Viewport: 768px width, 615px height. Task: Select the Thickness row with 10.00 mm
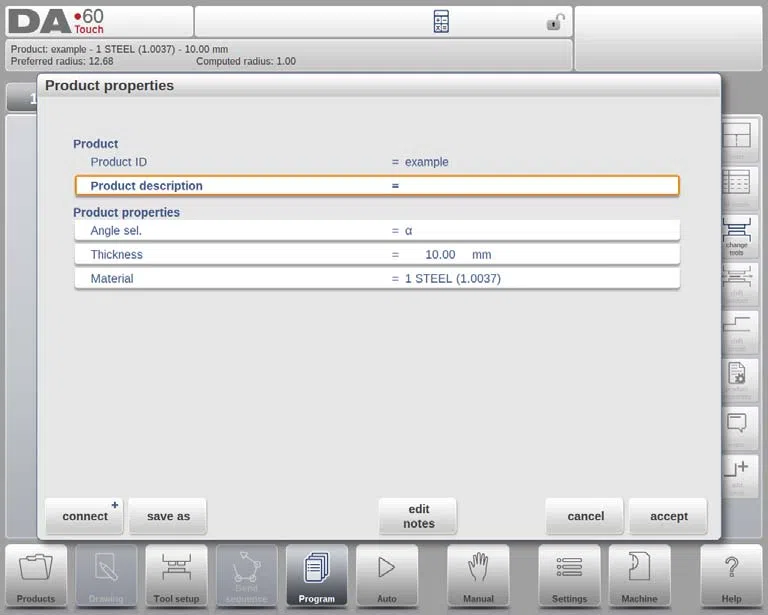pos(377,255)
